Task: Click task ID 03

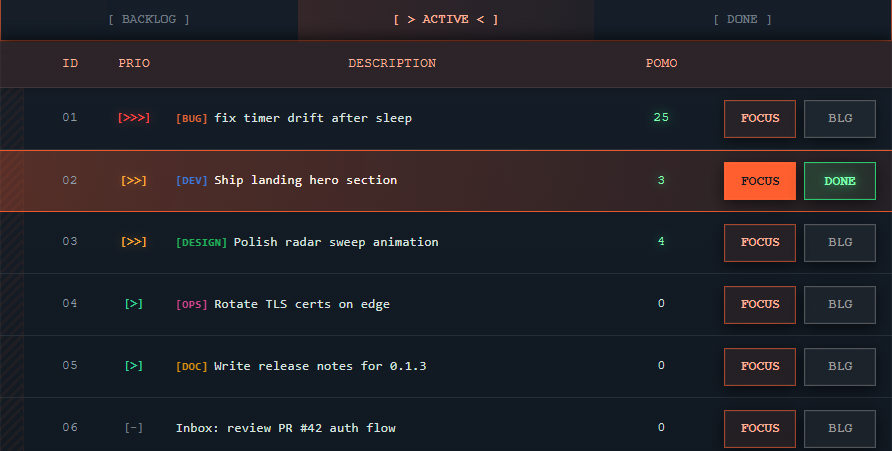Action: point(69,242)
